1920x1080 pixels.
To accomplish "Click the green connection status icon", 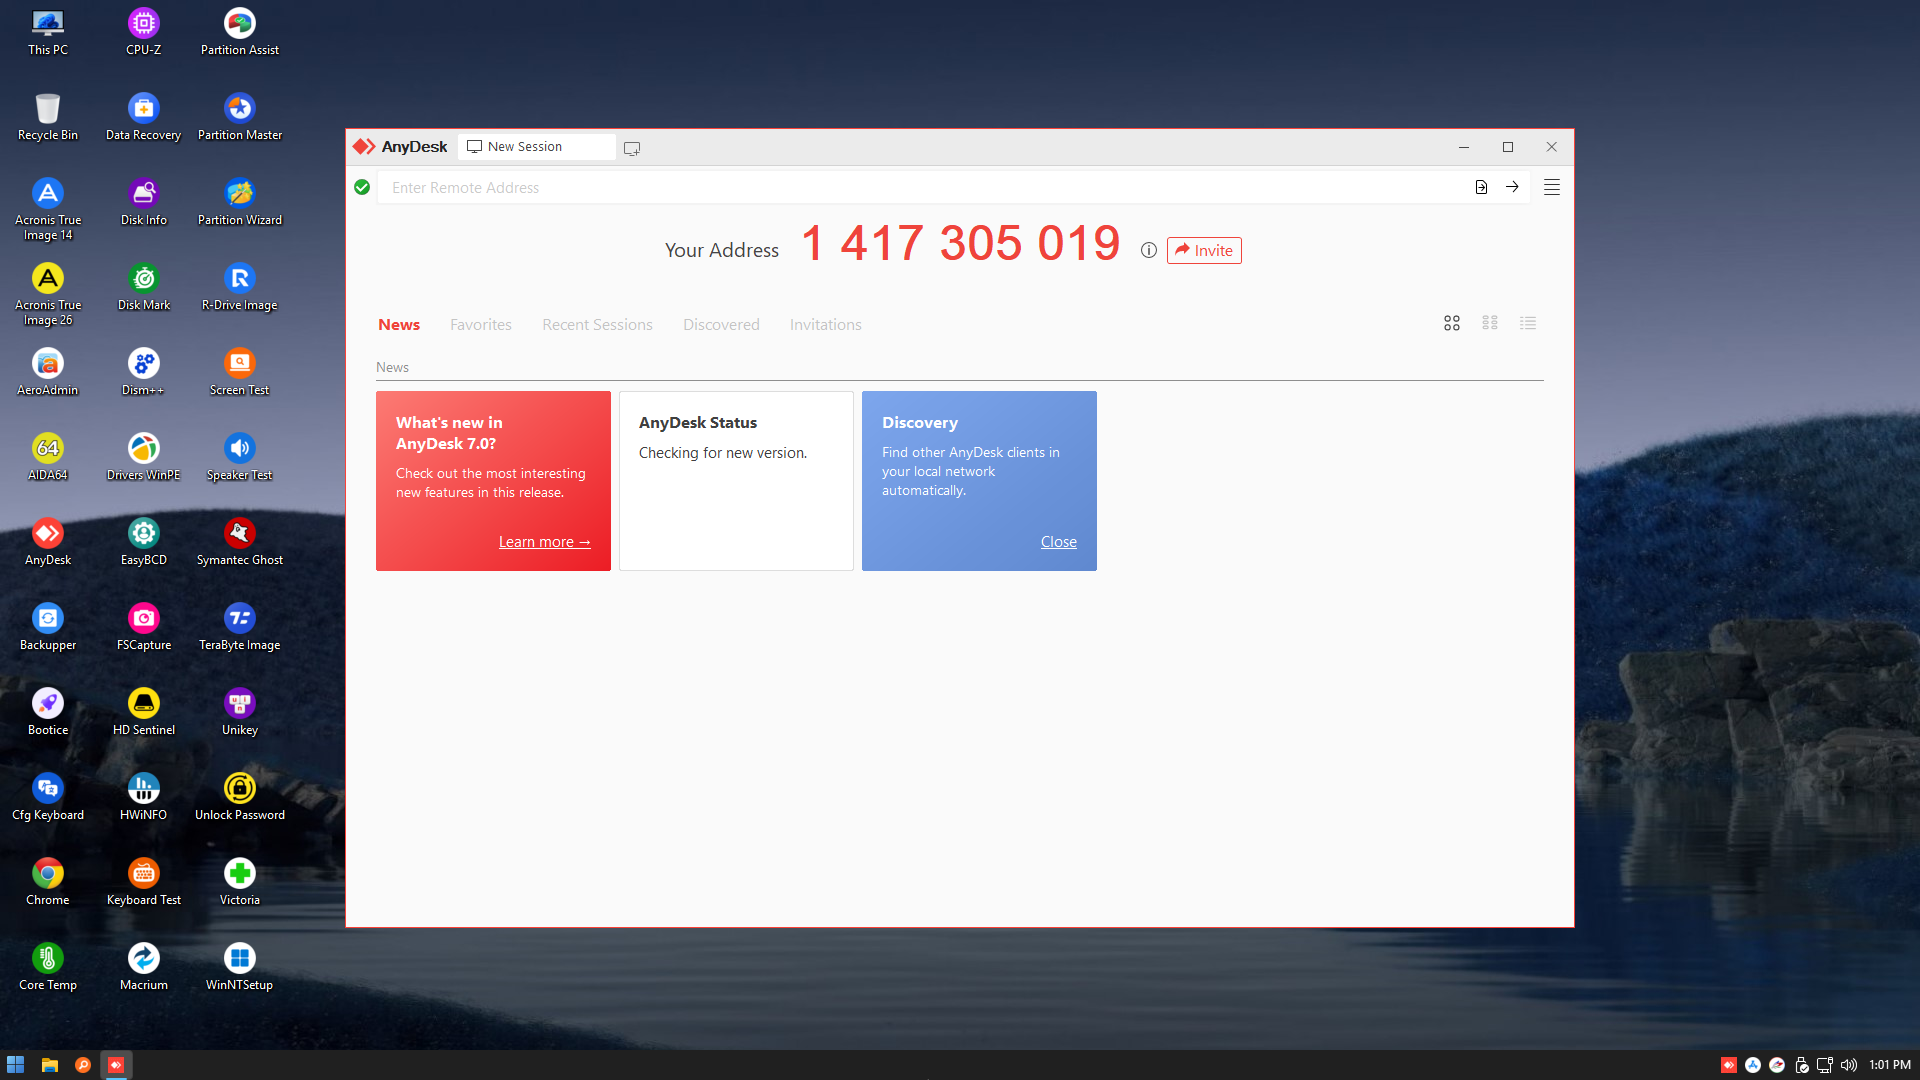I will point(362,187).
